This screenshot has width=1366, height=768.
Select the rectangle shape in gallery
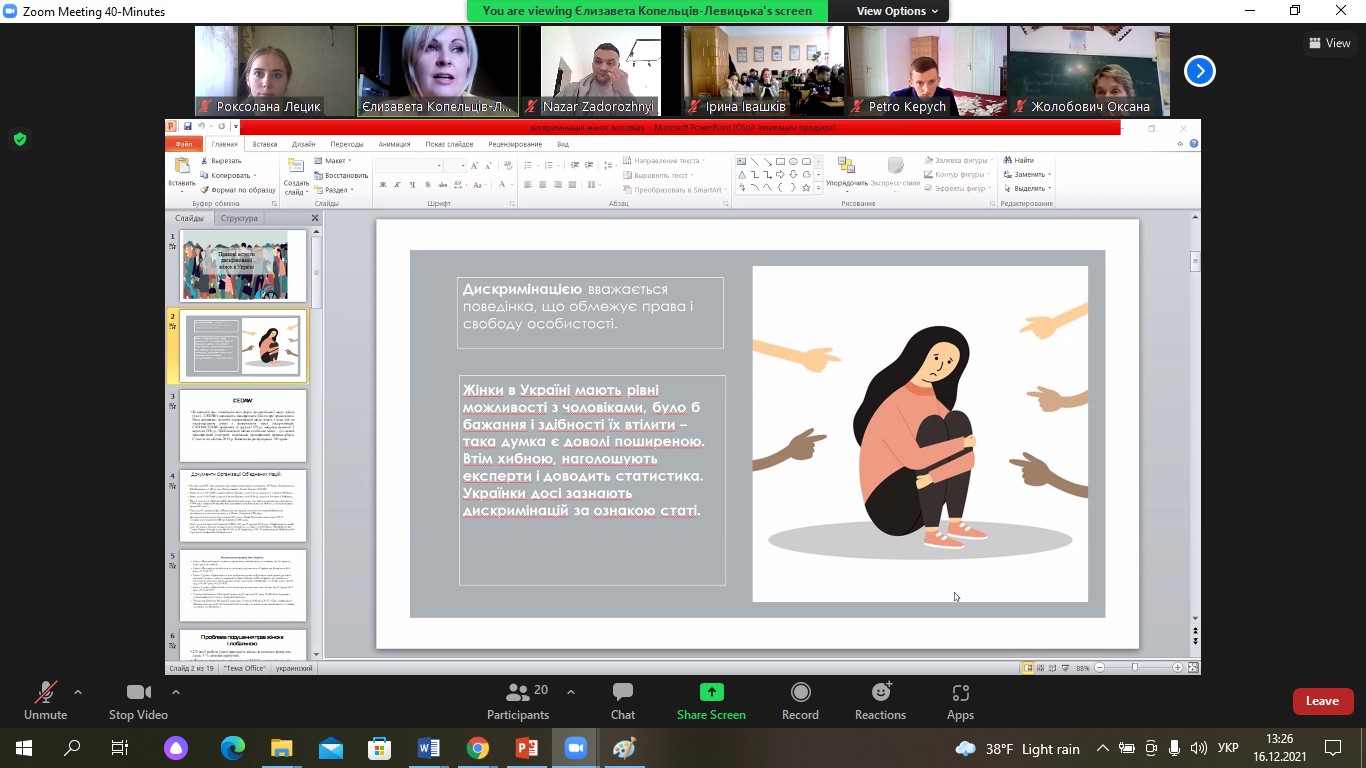pos(781,161)
